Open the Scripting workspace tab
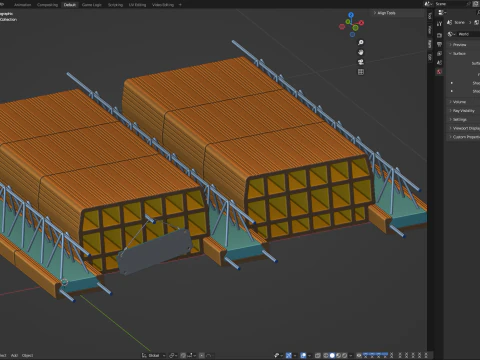The image size is (480, 360). click(115, 5)
